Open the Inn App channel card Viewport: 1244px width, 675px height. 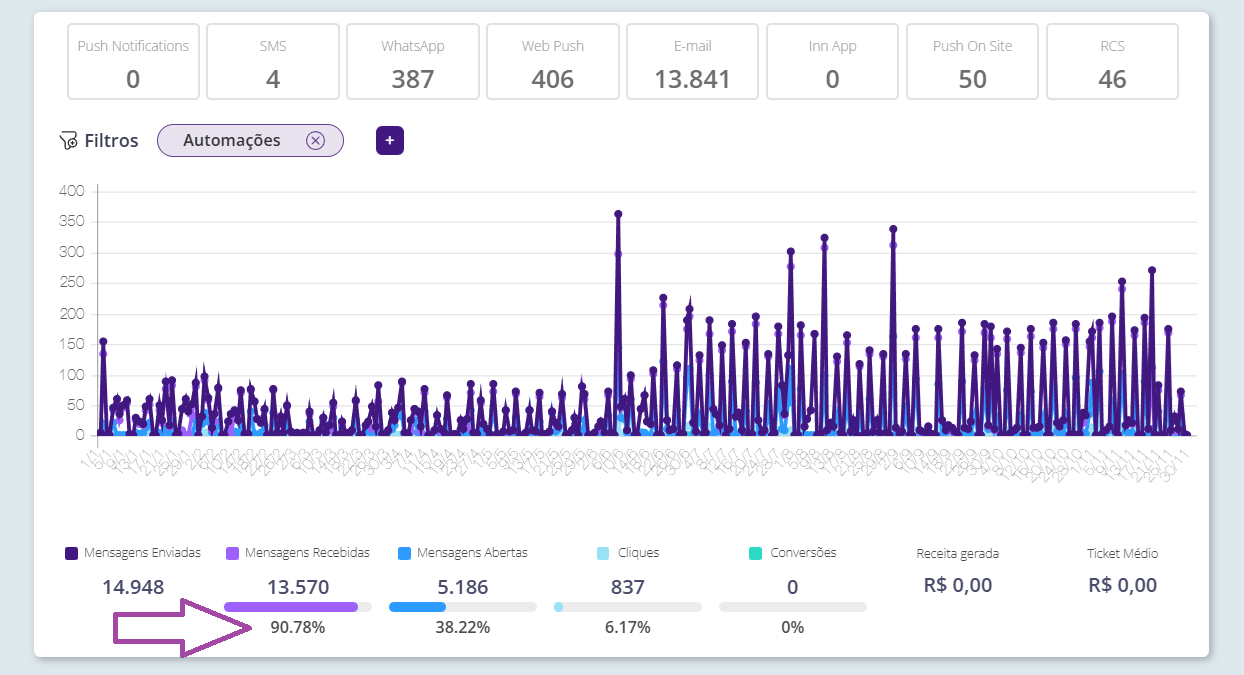tap(833, 62)
